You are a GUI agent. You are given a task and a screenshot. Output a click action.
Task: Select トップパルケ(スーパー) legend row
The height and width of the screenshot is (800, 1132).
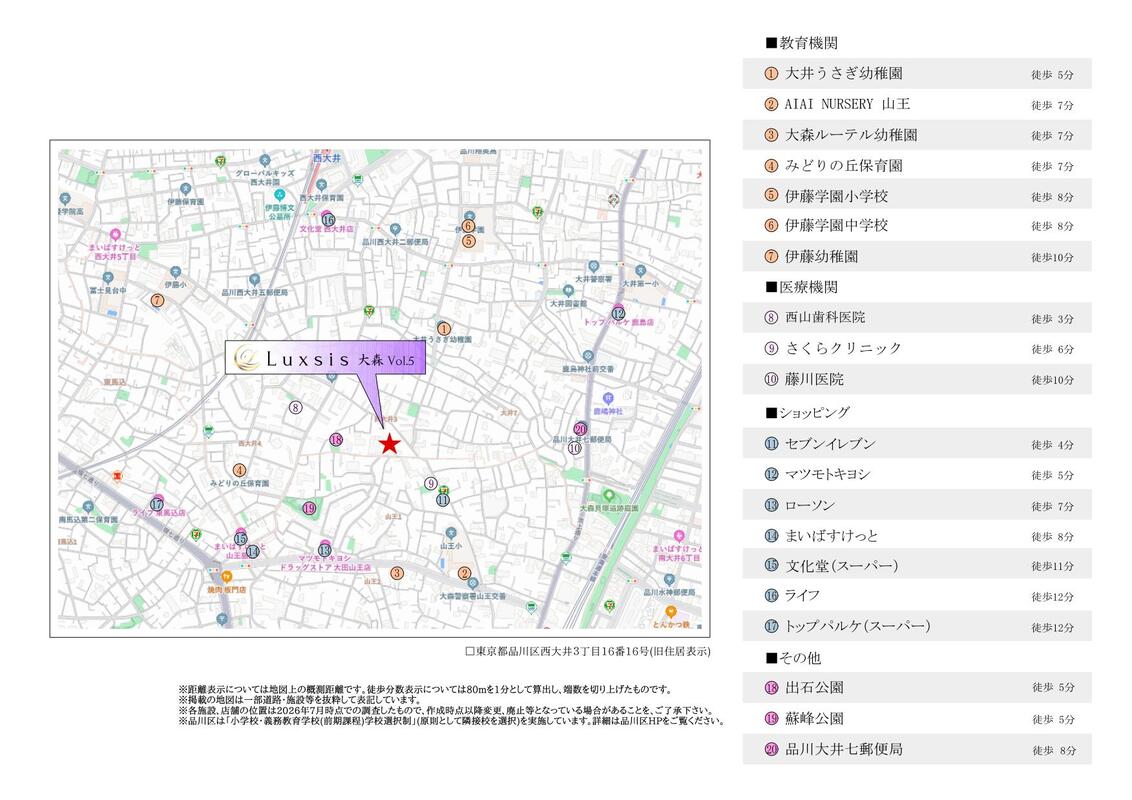click(917, 626)
